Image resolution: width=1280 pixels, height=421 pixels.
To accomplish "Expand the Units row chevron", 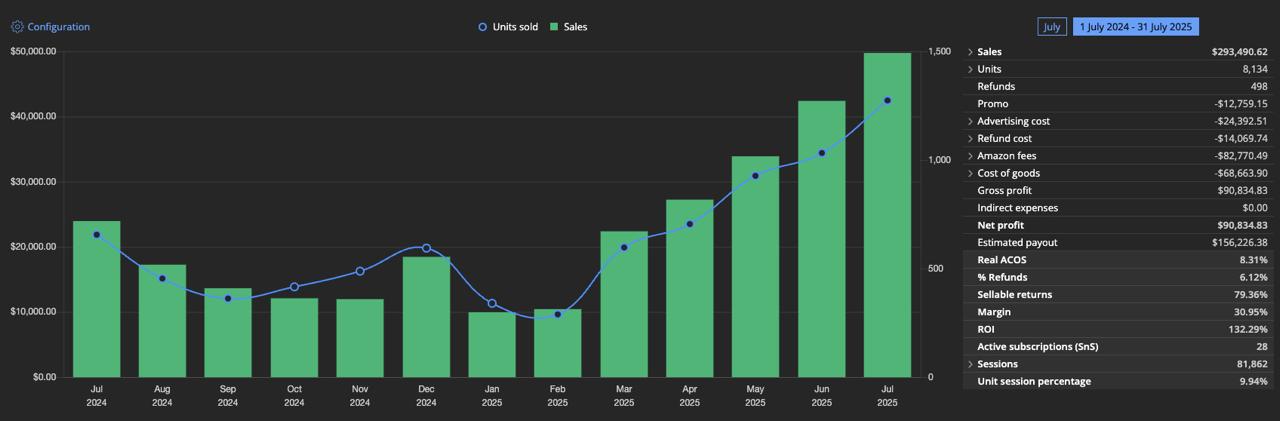I will (970, 69).
